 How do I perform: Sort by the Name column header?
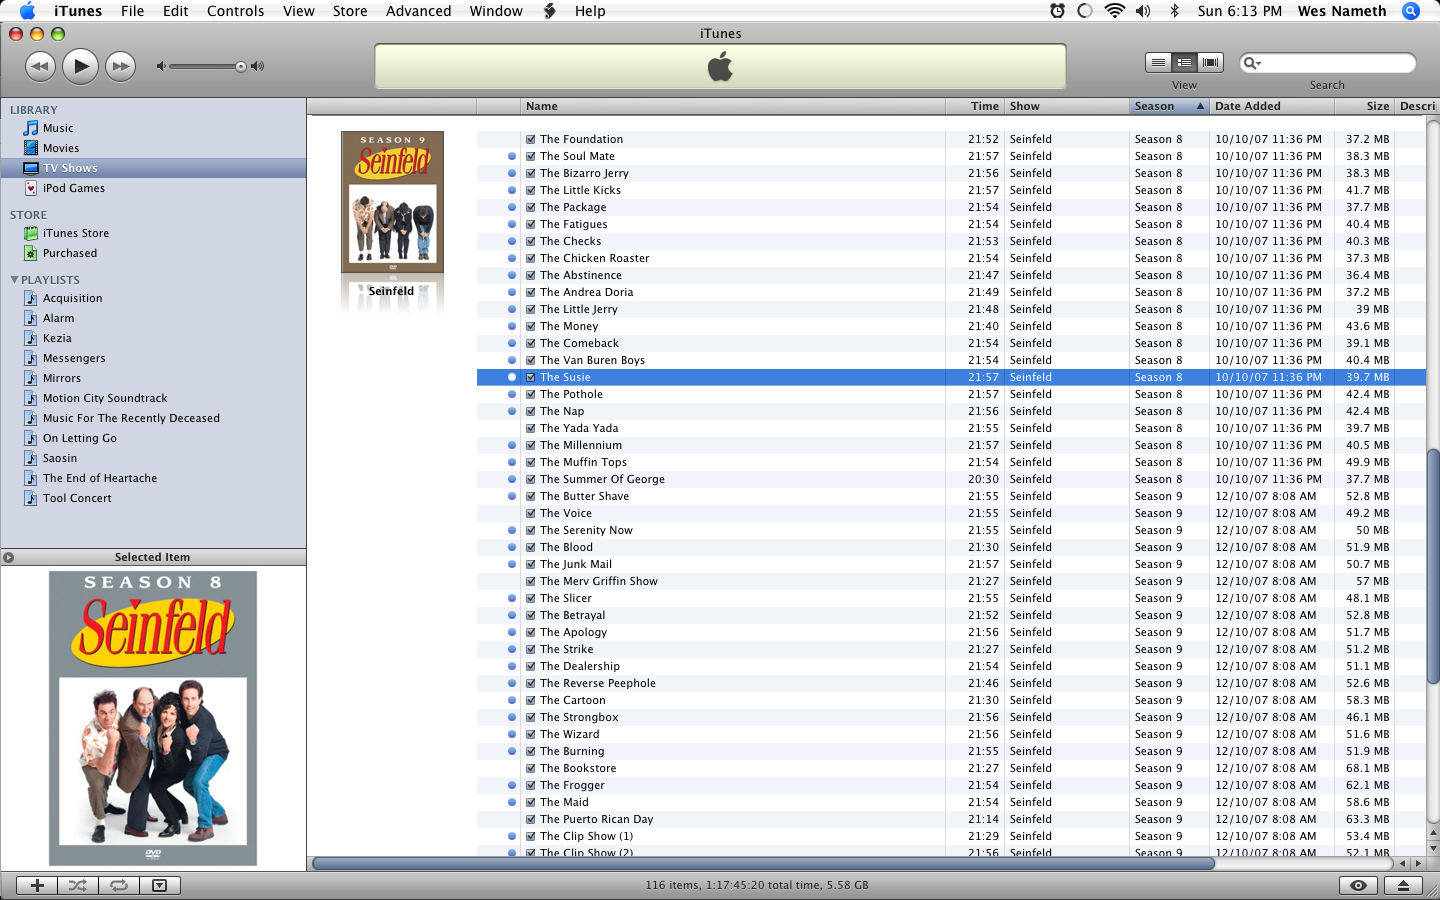coord(733,106)
